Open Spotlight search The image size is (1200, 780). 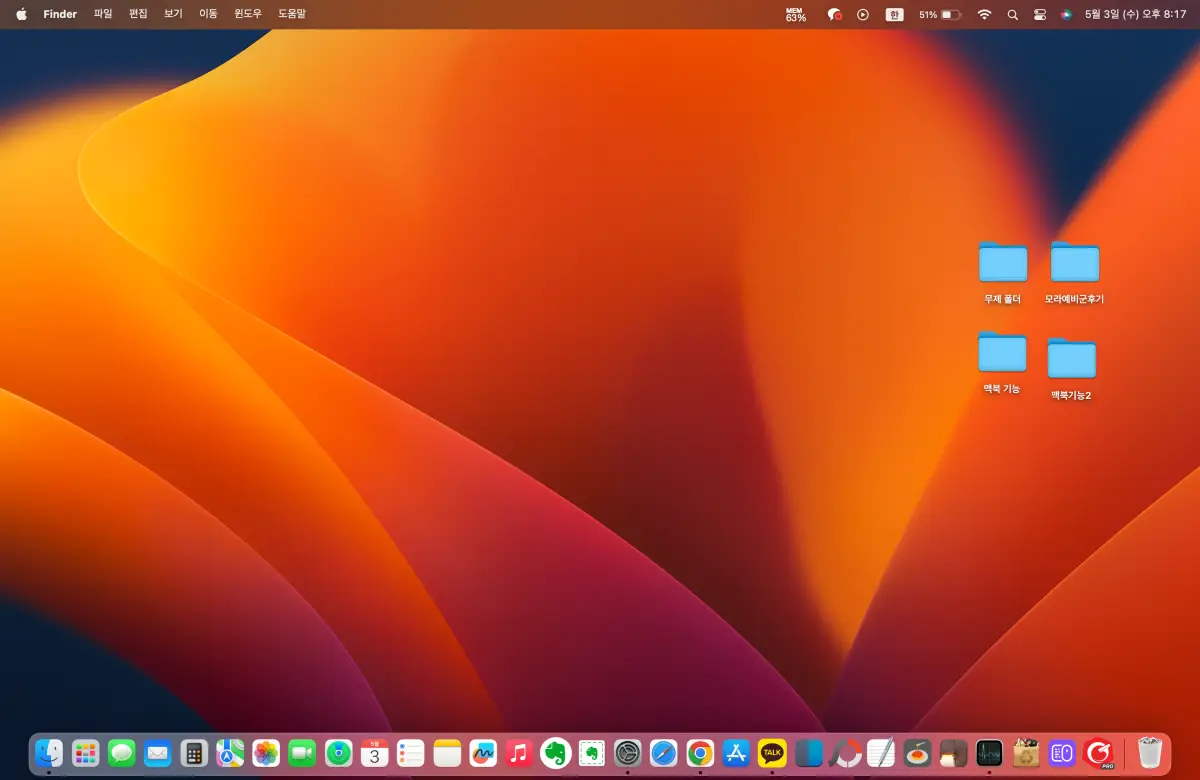pyautogui.click(x=1012, y=14)
